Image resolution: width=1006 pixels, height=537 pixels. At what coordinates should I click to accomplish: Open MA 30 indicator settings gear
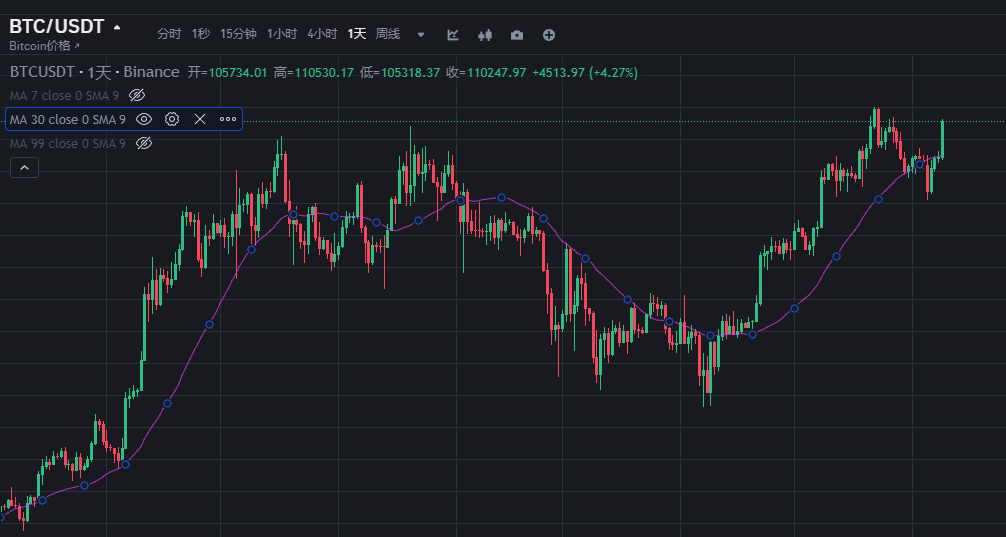[172, 119]
